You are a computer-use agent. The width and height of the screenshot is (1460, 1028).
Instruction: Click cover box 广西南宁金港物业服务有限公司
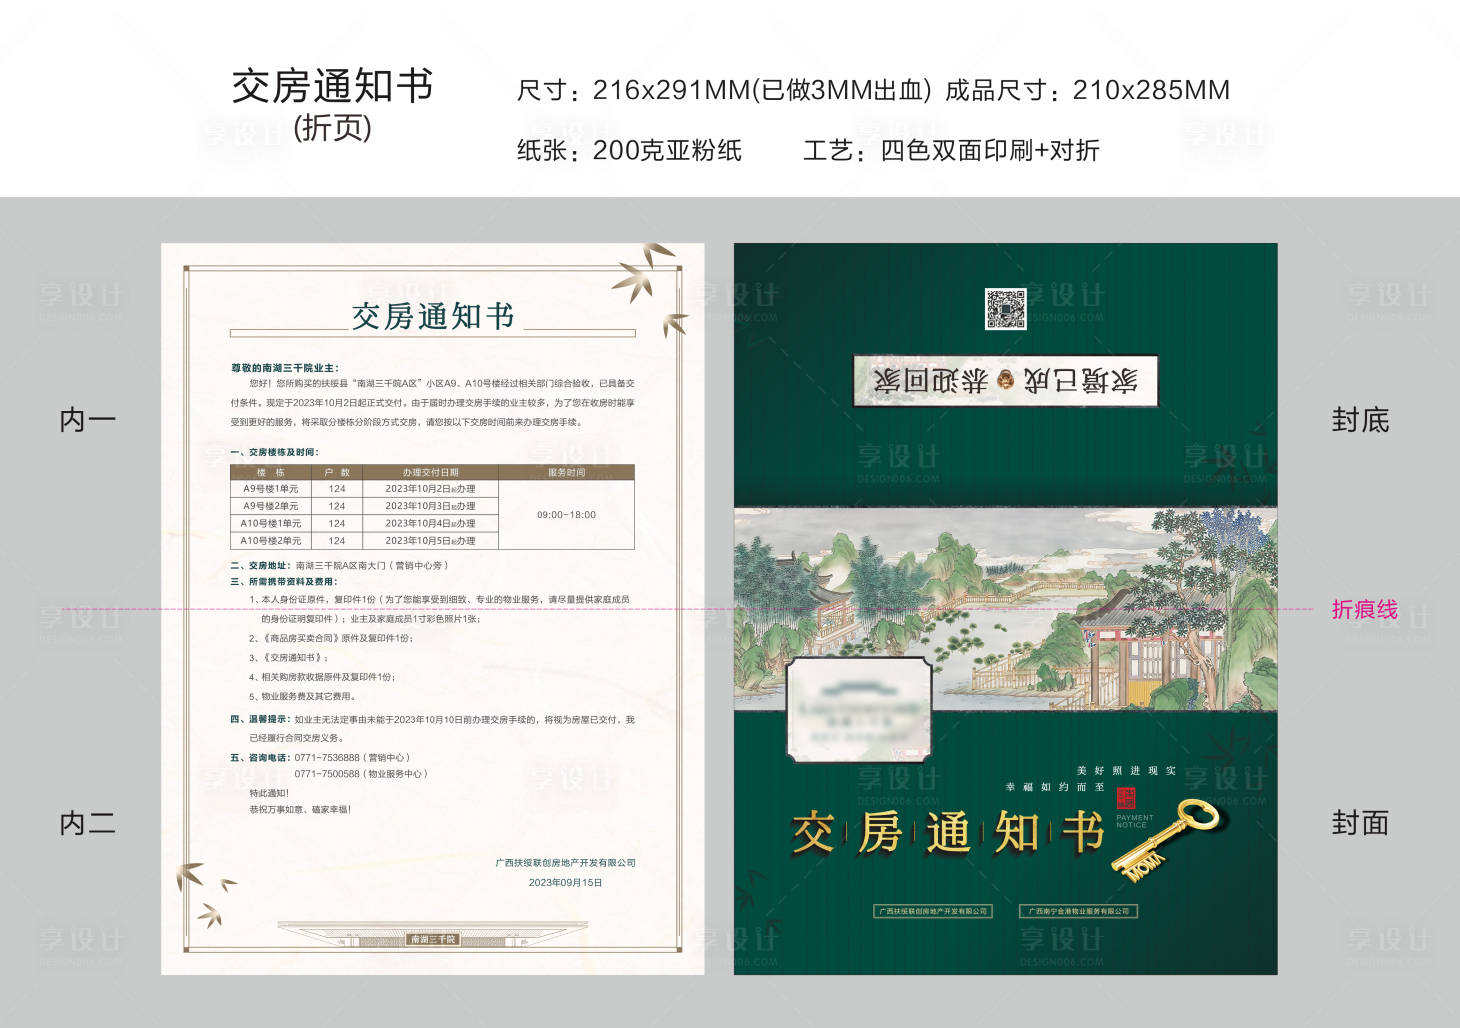click(1079, 911)
